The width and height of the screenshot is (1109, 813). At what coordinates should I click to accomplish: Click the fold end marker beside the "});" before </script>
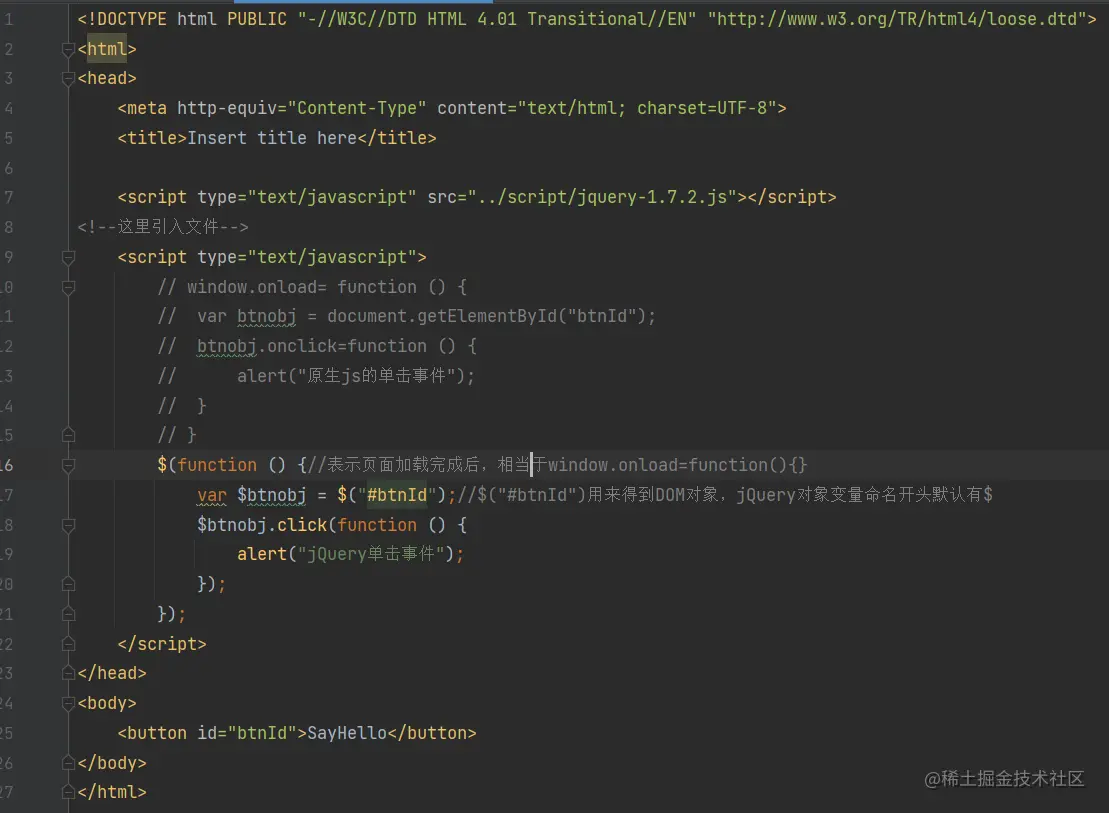click(69, 614)
